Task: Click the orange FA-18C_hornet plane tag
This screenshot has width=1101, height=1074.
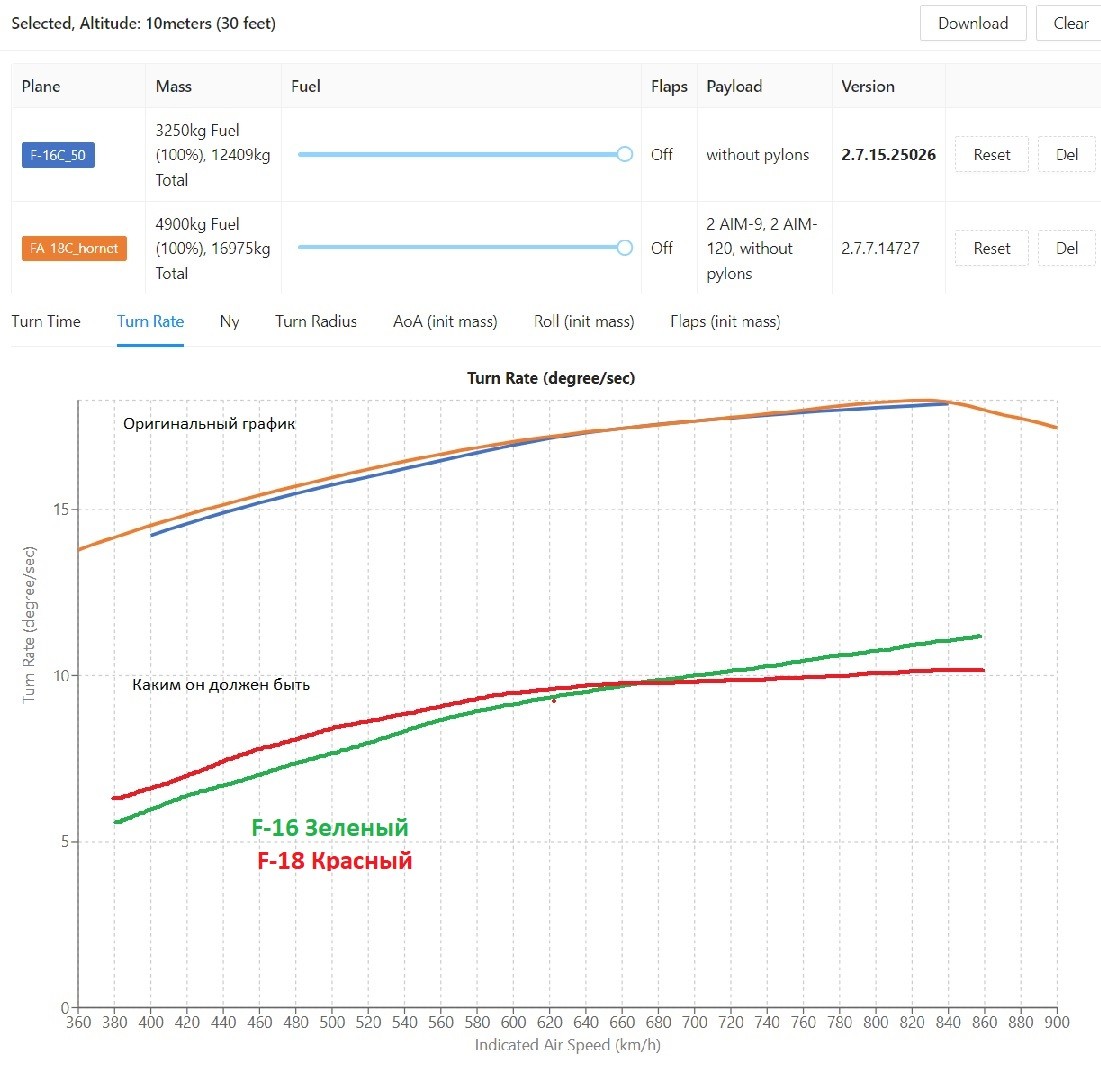Action: pos(74,248)
